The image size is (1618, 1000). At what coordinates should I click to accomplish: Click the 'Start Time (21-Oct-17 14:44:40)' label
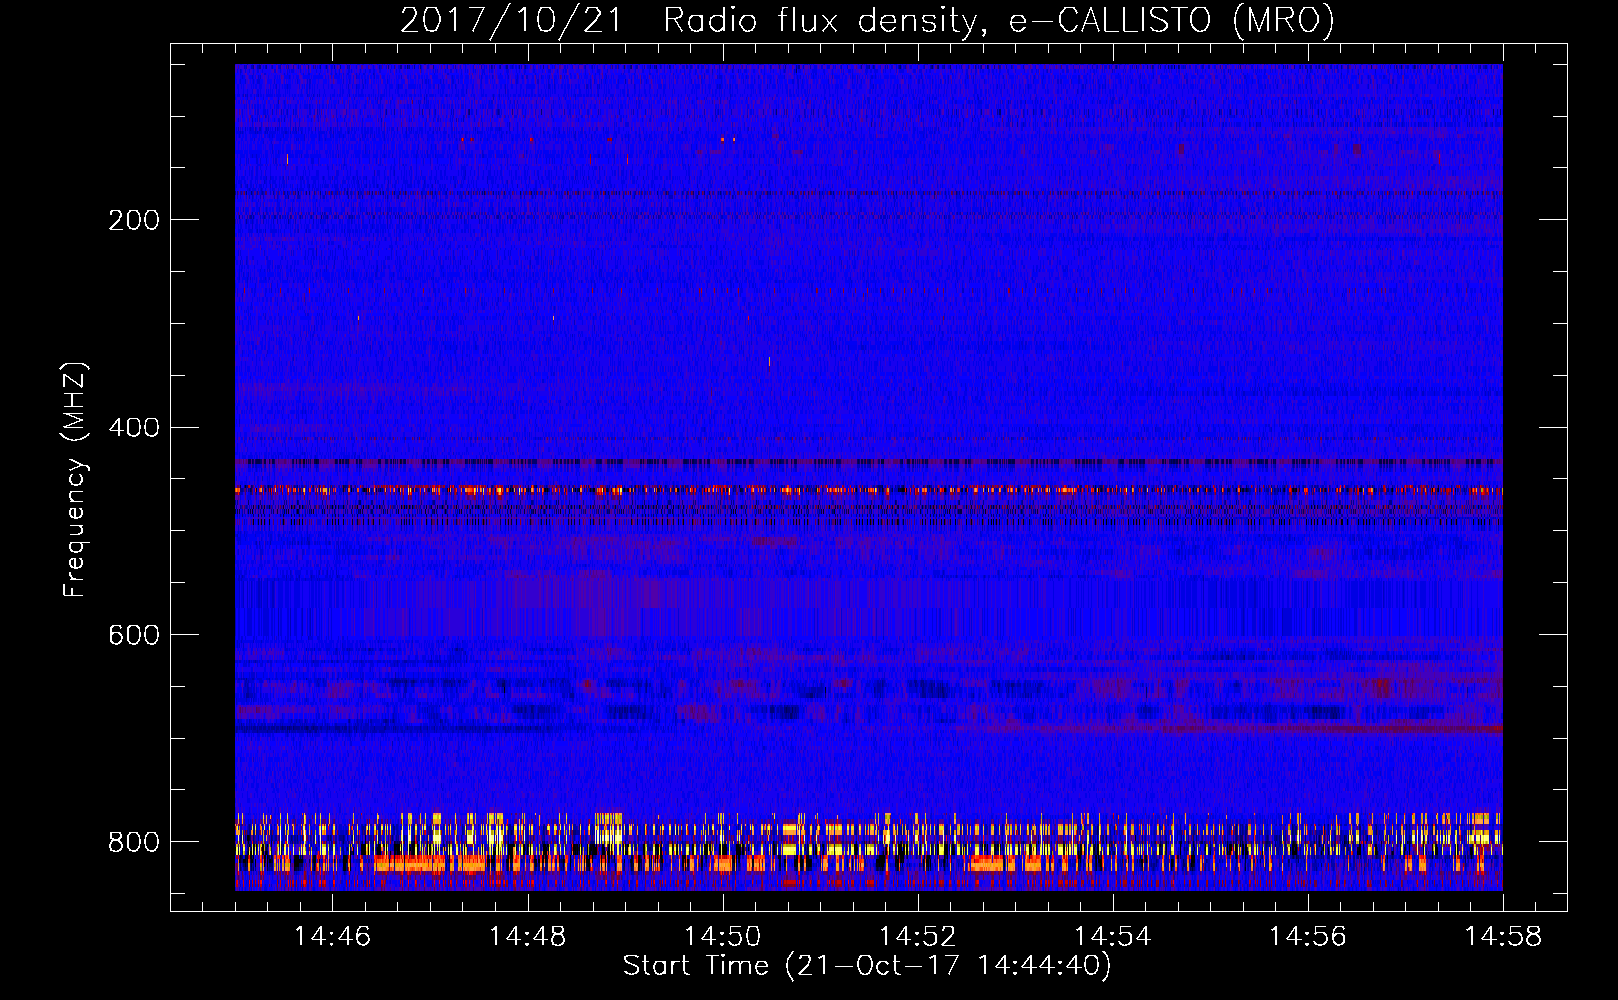tap(867, 966)
